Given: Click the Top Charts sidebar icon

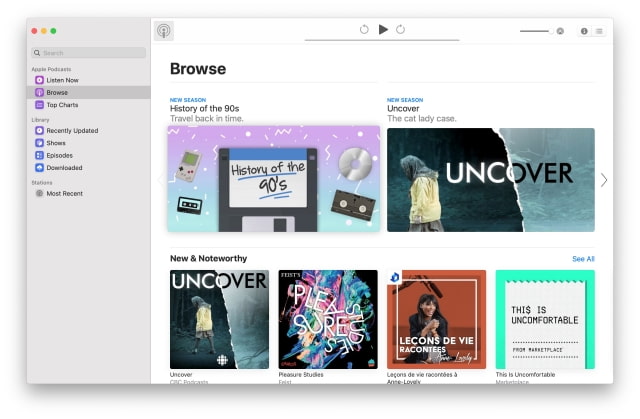Looking at the screenshot, I should coord(39,105).
